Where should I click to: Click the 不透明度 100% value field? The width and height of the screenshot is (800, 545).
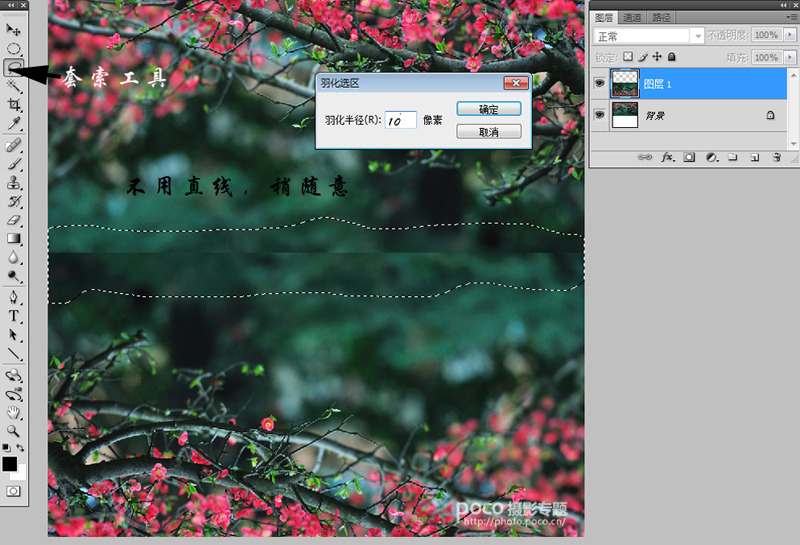(767, 35)
